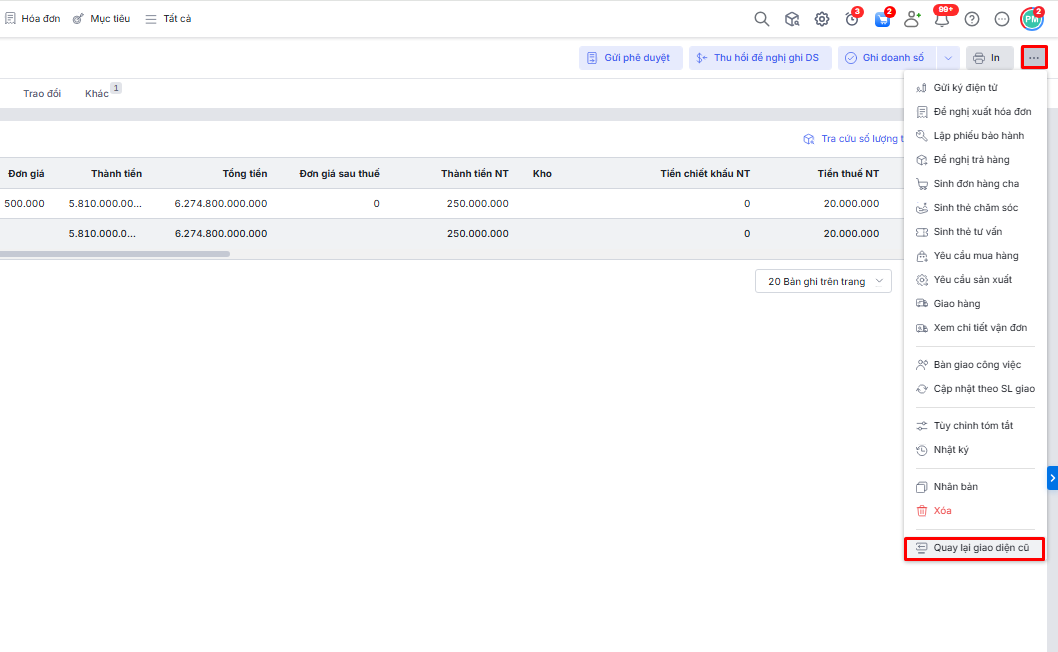Screen dimensions: 1058x652
Task: Click the In print button
Action: [x=987, y=58]
